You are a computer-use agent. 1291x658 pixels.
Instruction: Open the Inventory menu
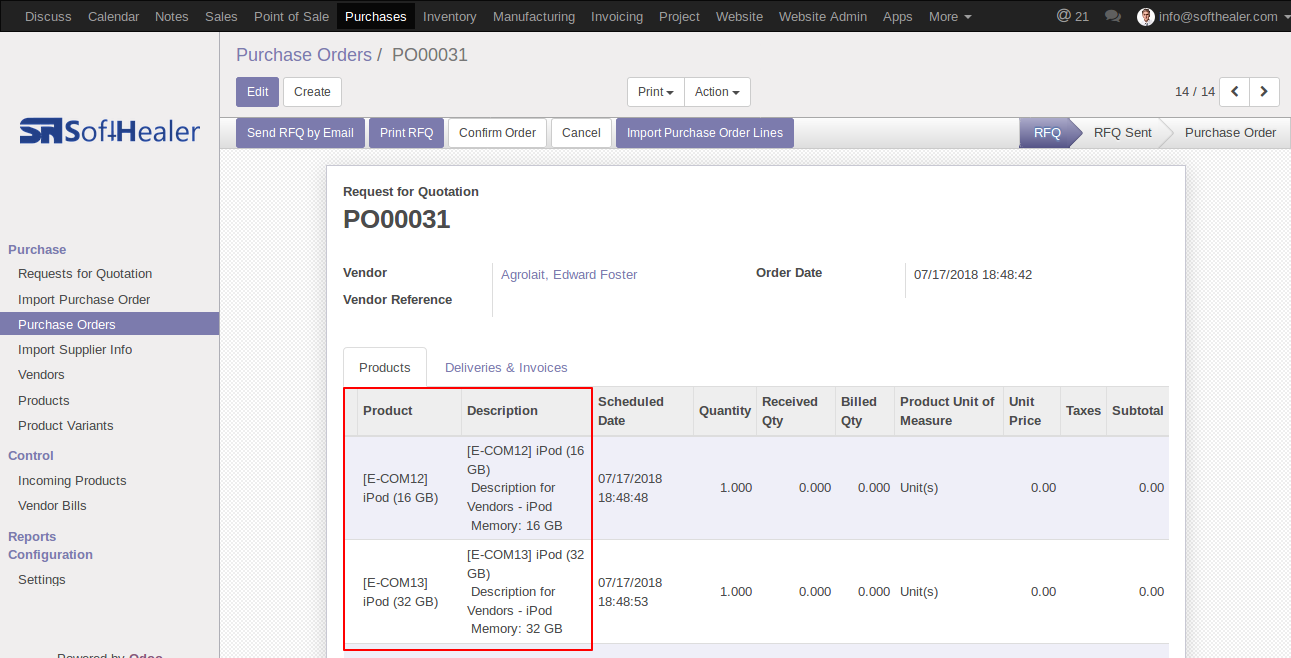coord(450,16)
